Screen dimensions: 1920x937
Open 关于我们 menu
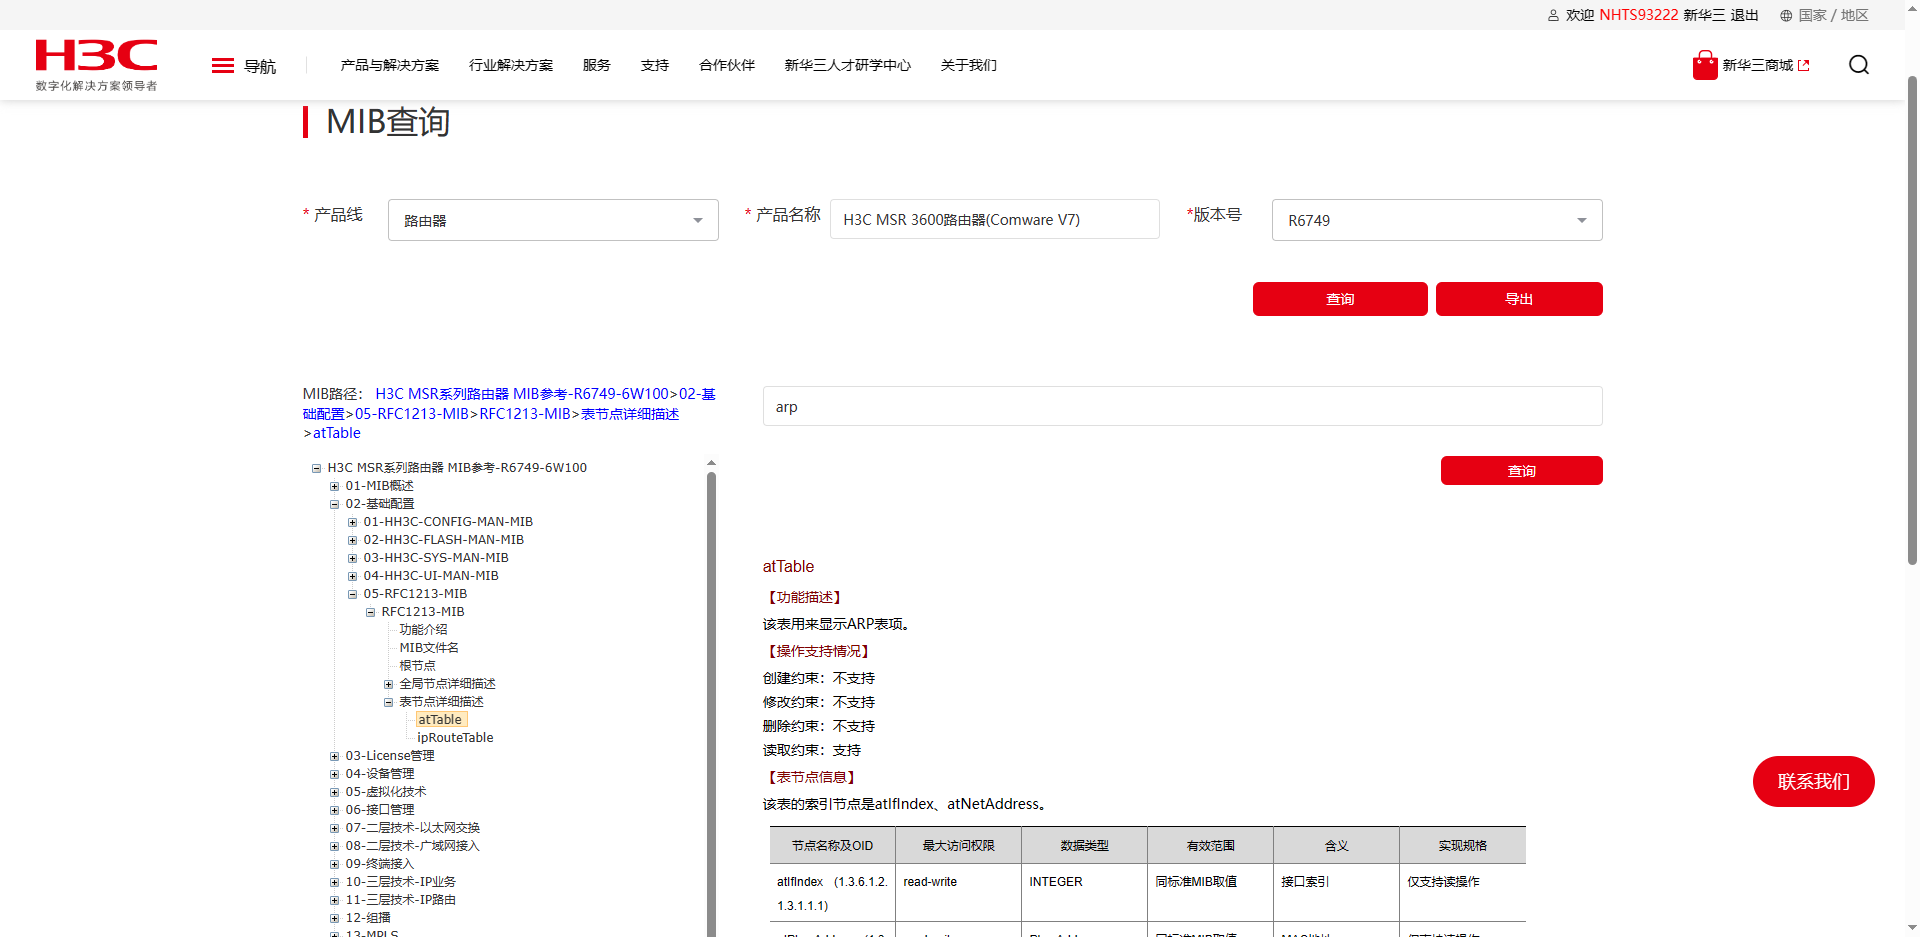(969, 65)
